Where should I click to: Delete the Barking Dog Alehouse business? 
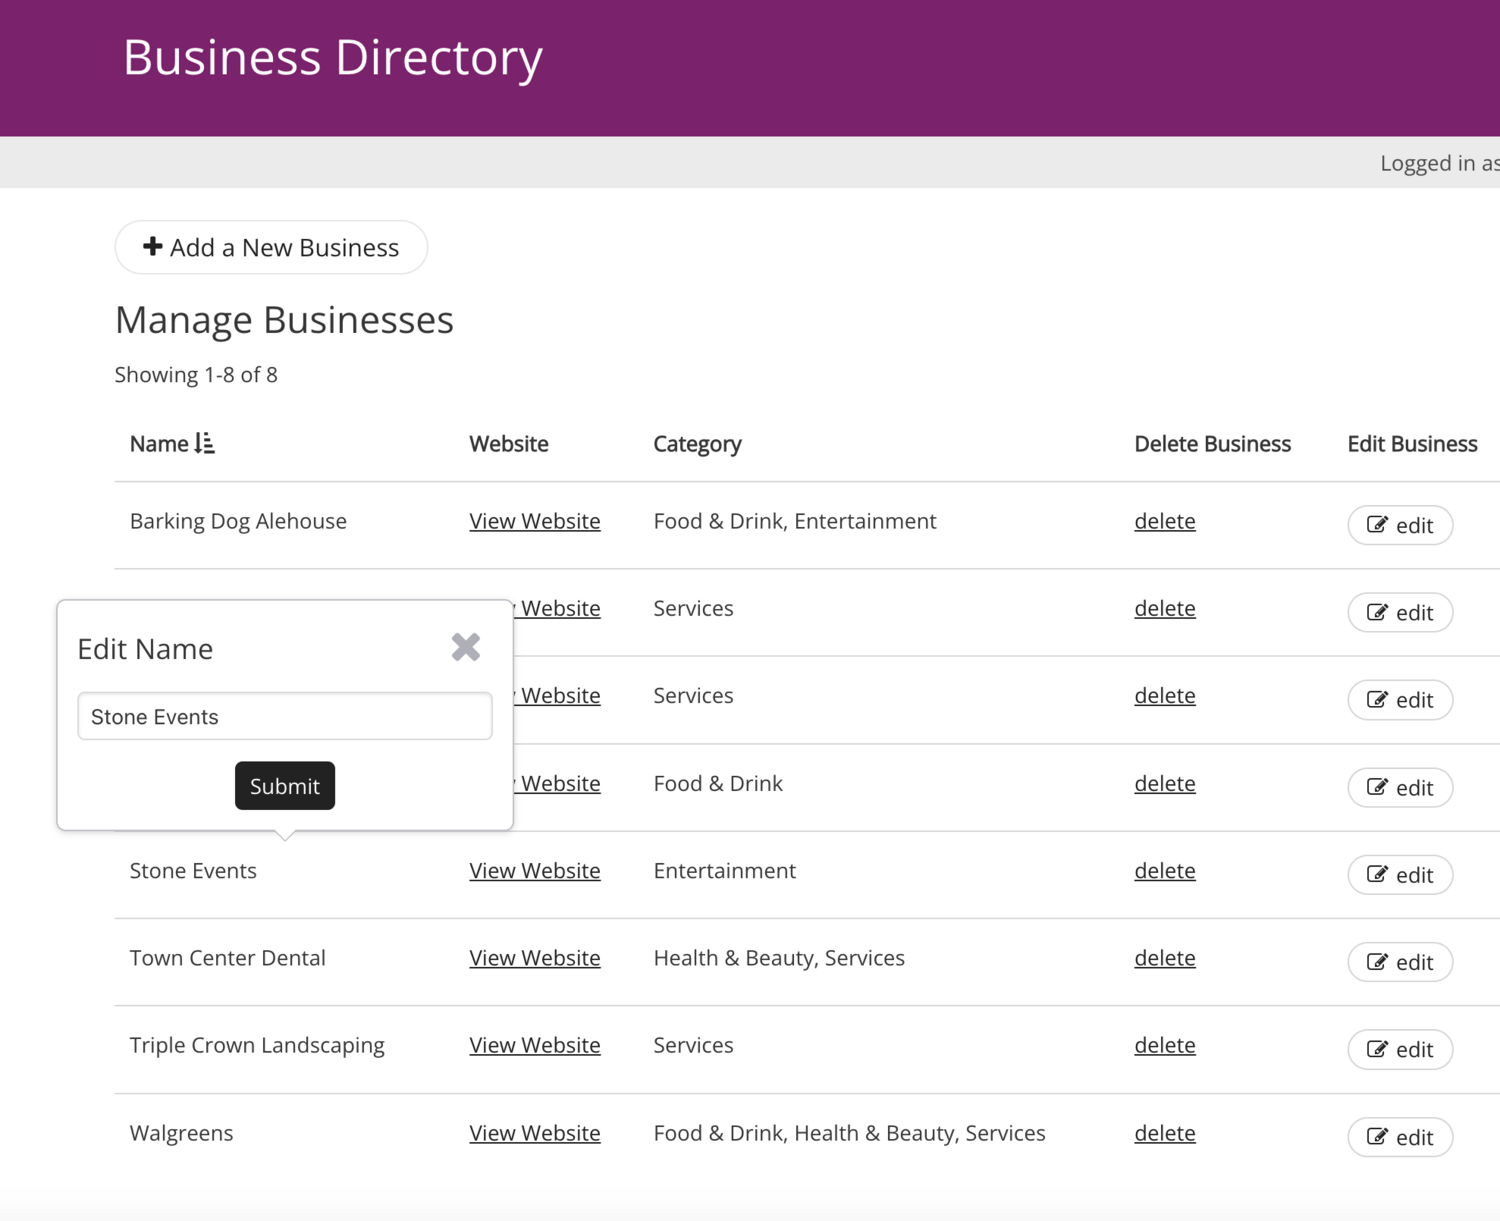(1164, 521)
